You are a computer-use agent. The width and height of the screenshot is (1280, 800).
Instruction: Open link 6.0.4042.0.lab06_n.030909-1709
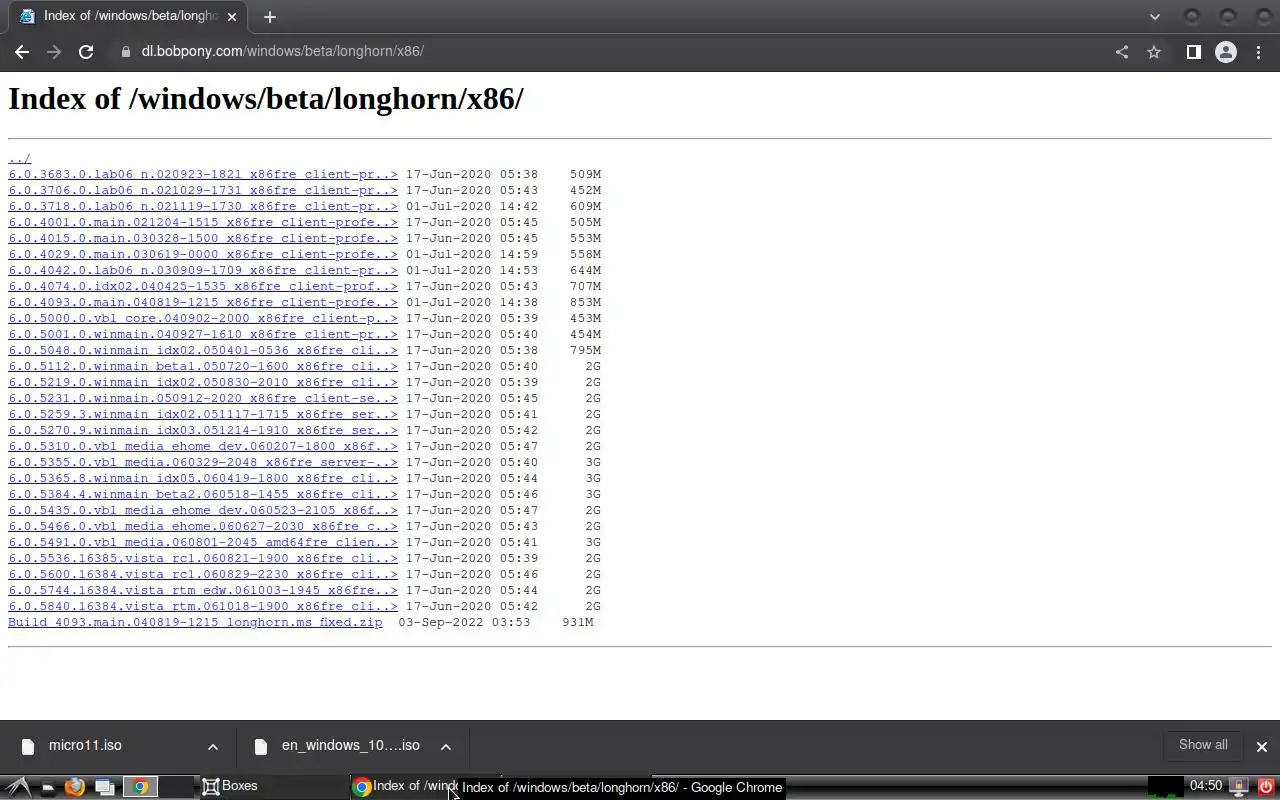(x=203, y=270)
